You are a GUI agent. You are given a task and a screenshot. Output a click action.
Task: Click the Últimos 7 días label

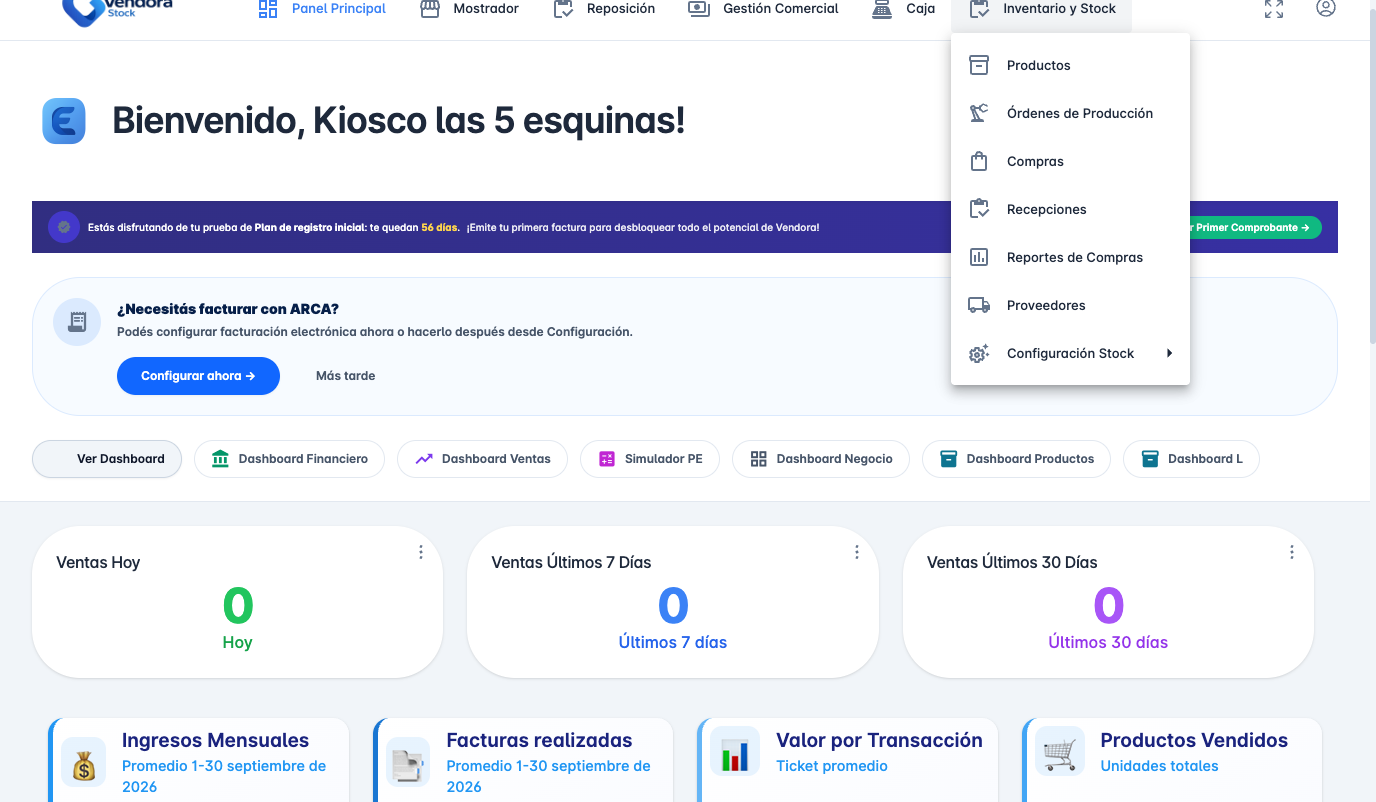(673, 642)
